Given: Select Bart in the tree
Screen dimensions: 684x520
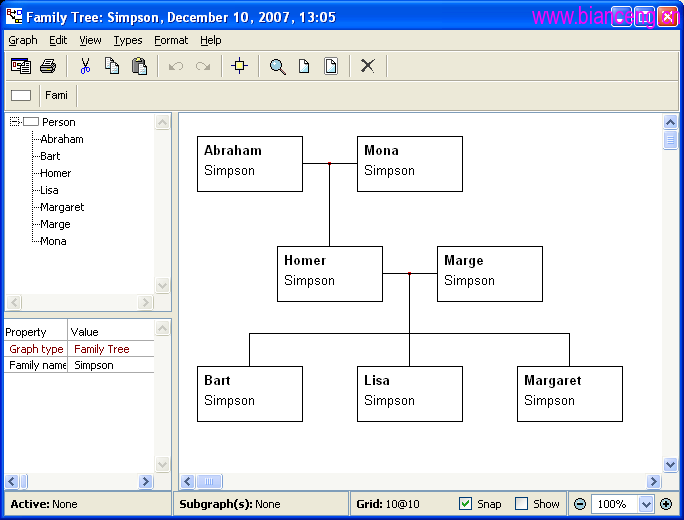Looking at the screenshot, I should tap(50, 156).
